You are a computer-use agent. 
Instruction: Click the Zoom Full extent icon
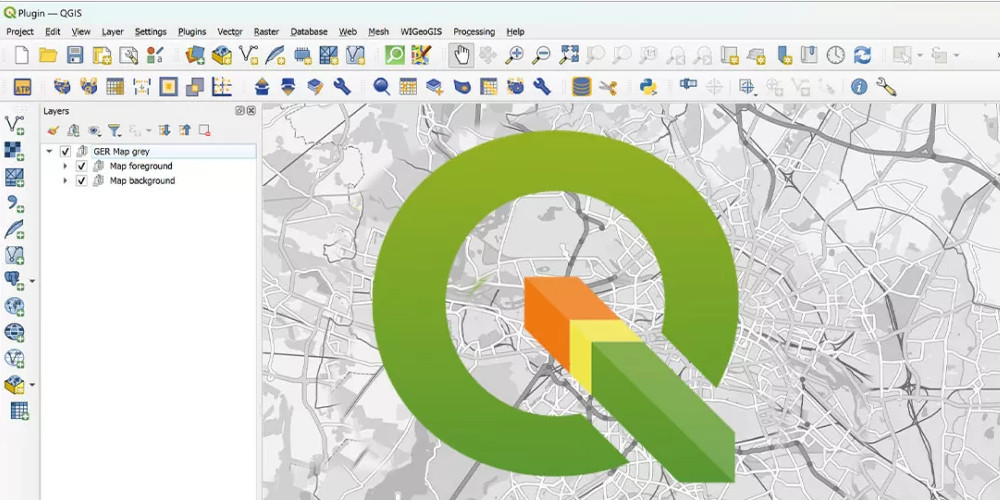(569, 55)
